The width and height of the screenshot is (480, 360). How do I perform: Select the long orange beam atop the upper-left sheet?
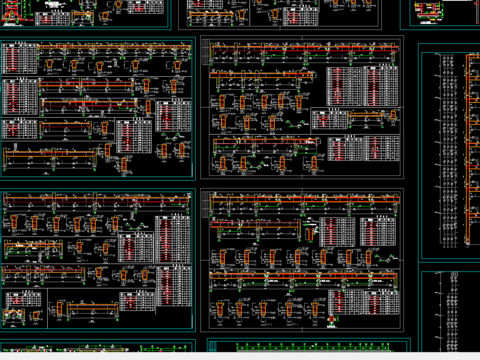tap(114, 47)
